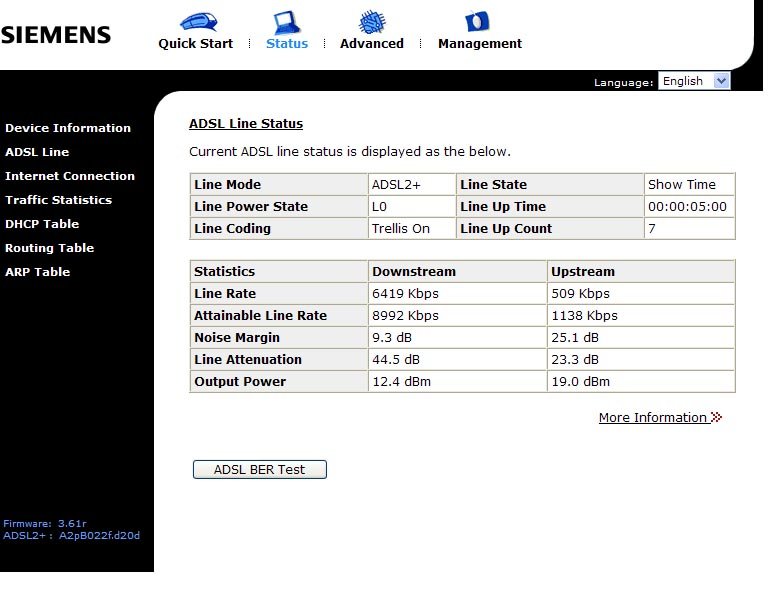Image resolution: width=782 pixels, height=596 pixels.
Task: Open the Quick Start tab
Action: click(x=196, y=44)
